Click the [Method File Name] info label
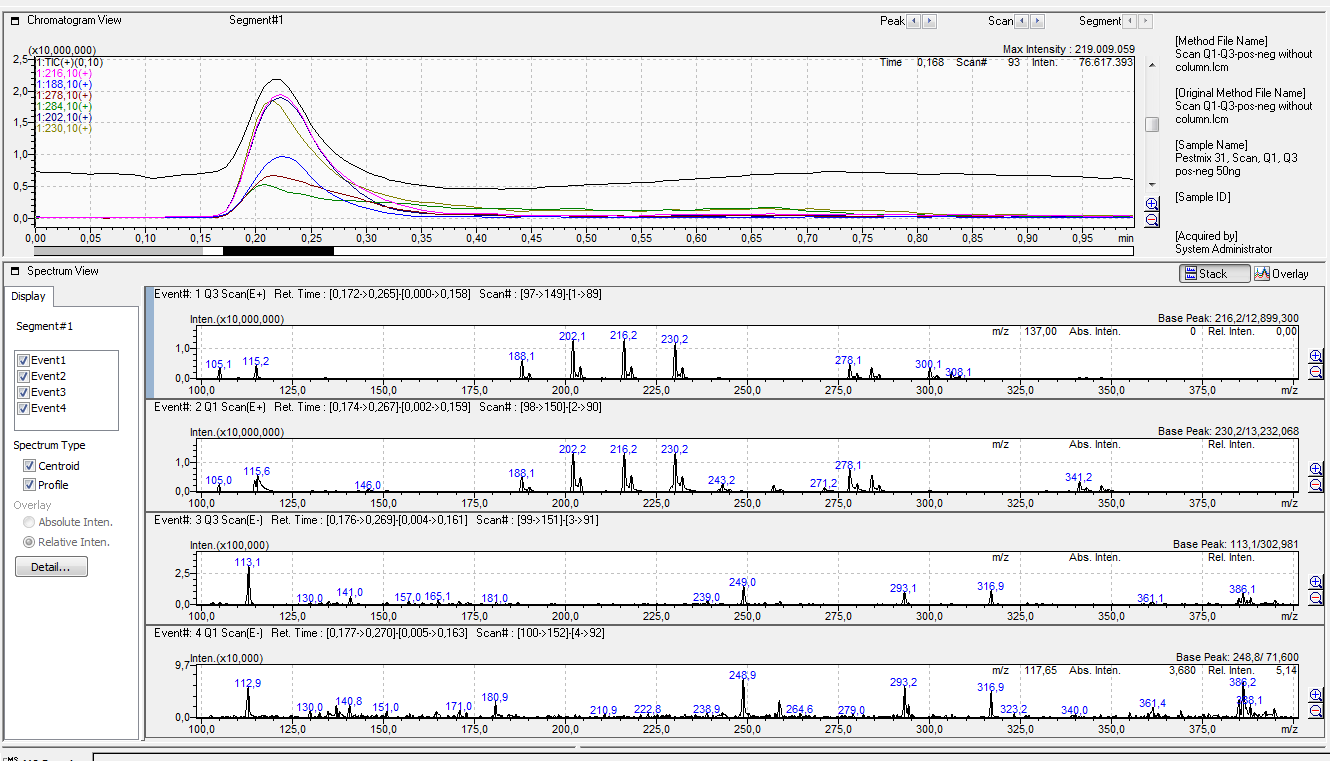 click(1222, 41)
